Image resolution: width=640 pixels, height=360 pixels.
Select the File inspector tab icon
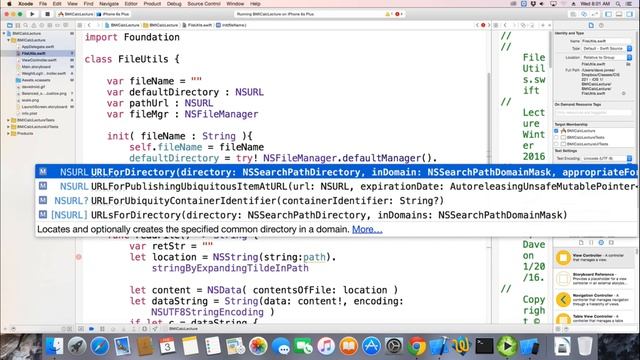click(591, 25)
